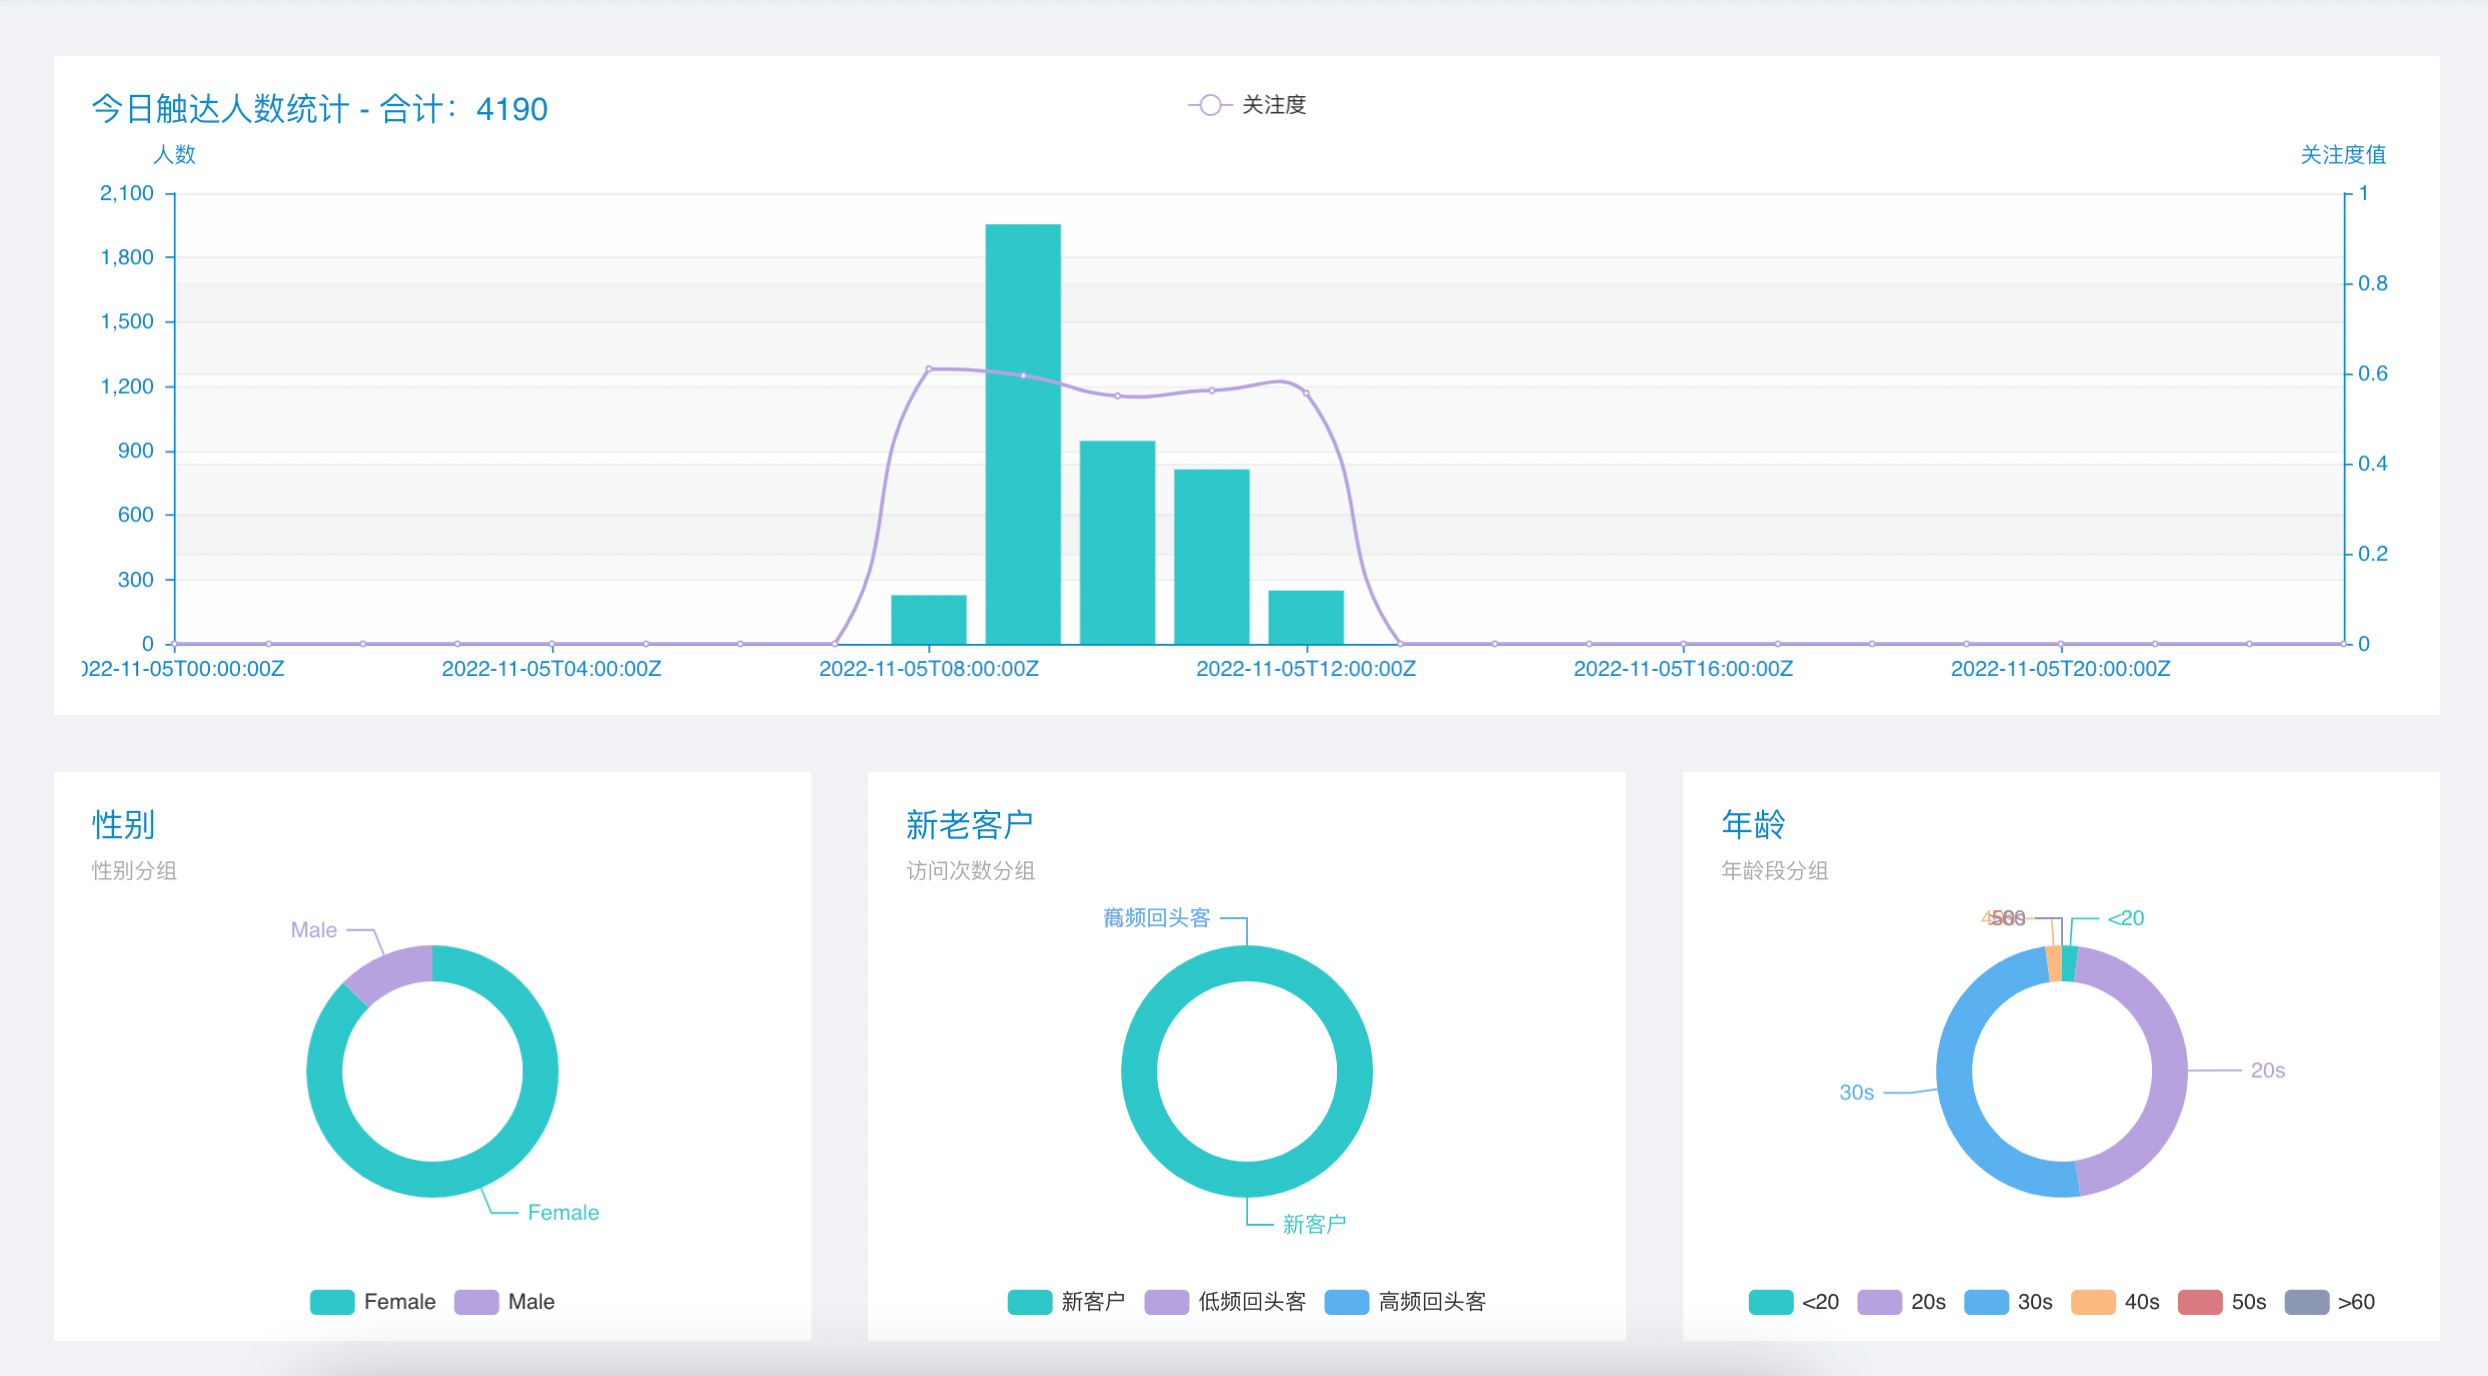Toggle the >60 age legend item
Image resolution: width=2488 pixels, height=1376 pixels.
(x=2331, y=1302)
